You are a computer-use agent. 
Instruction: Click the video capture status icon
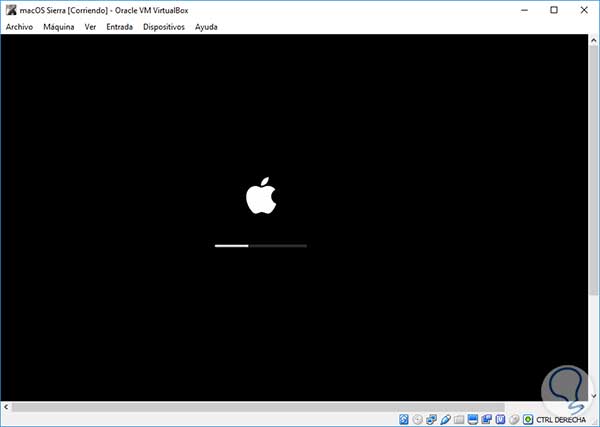(486, 419)
